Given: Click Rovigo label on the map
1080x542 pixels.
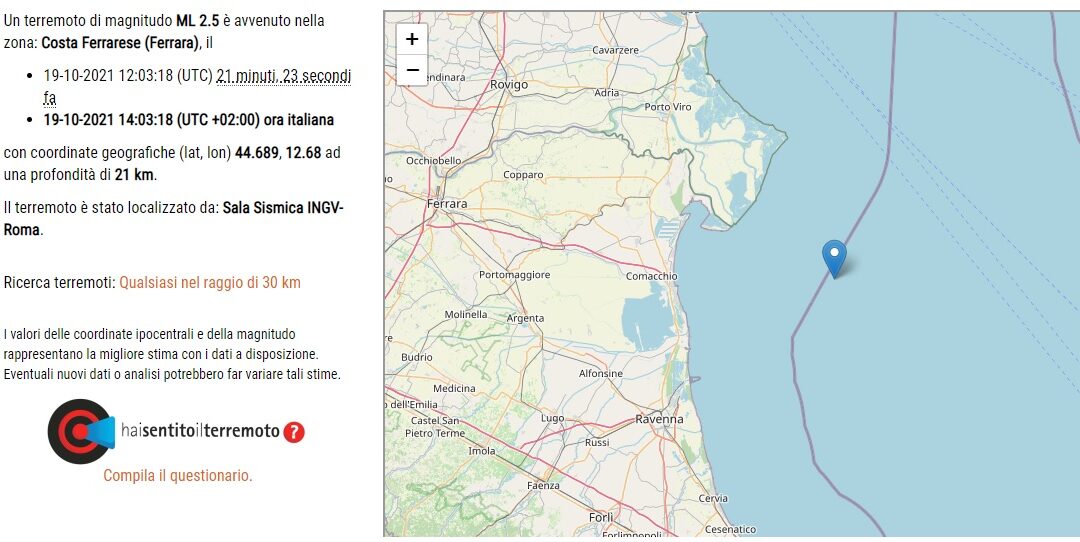Looking at the screenshot, I should pyautogui.click(x=508, y=85).
